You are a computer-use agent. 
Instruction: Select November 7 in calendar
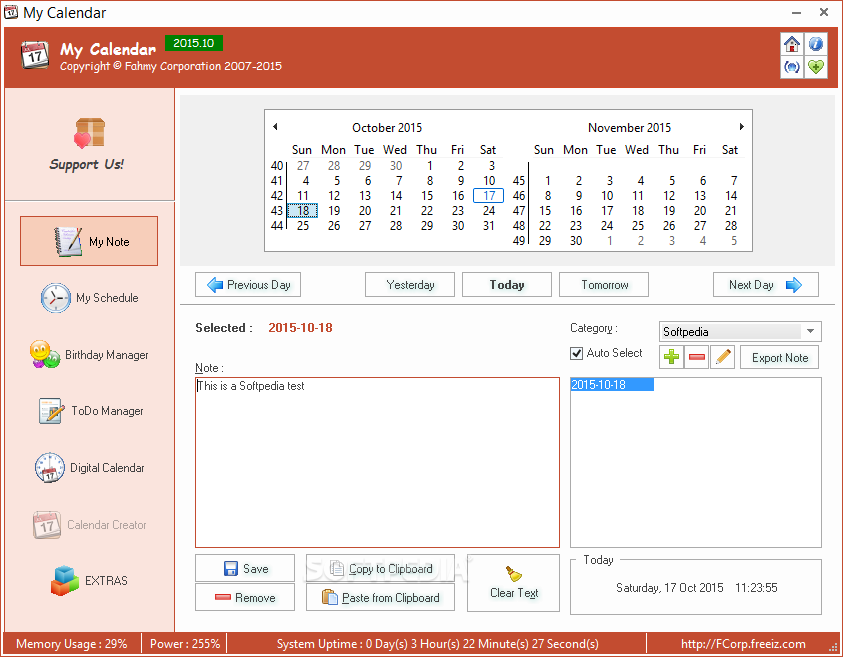(734, 181)
